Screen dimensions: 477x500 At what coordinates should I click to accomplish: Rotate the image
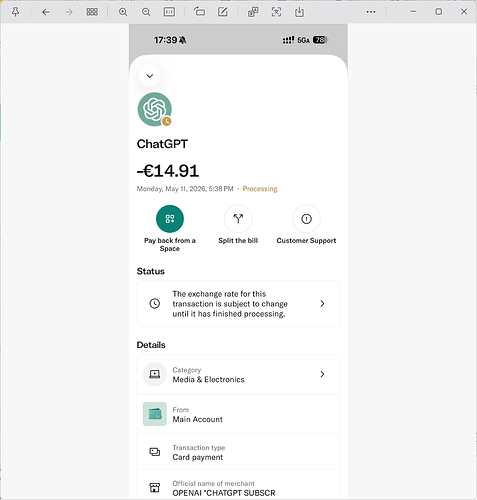click(x=199, y=12)
